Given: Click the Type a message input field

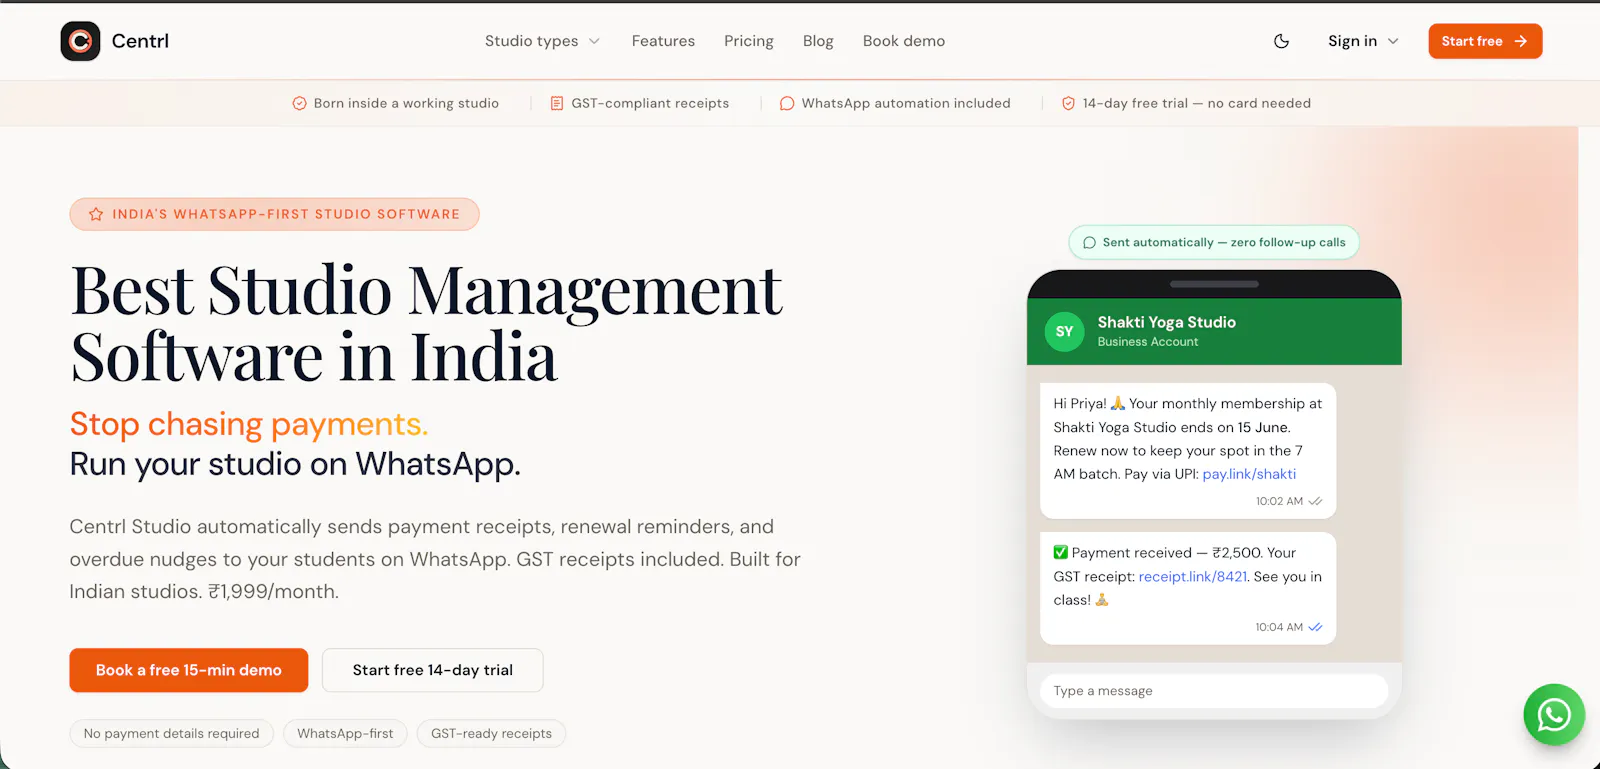Looking at the screenshot, I should 1214,691.
